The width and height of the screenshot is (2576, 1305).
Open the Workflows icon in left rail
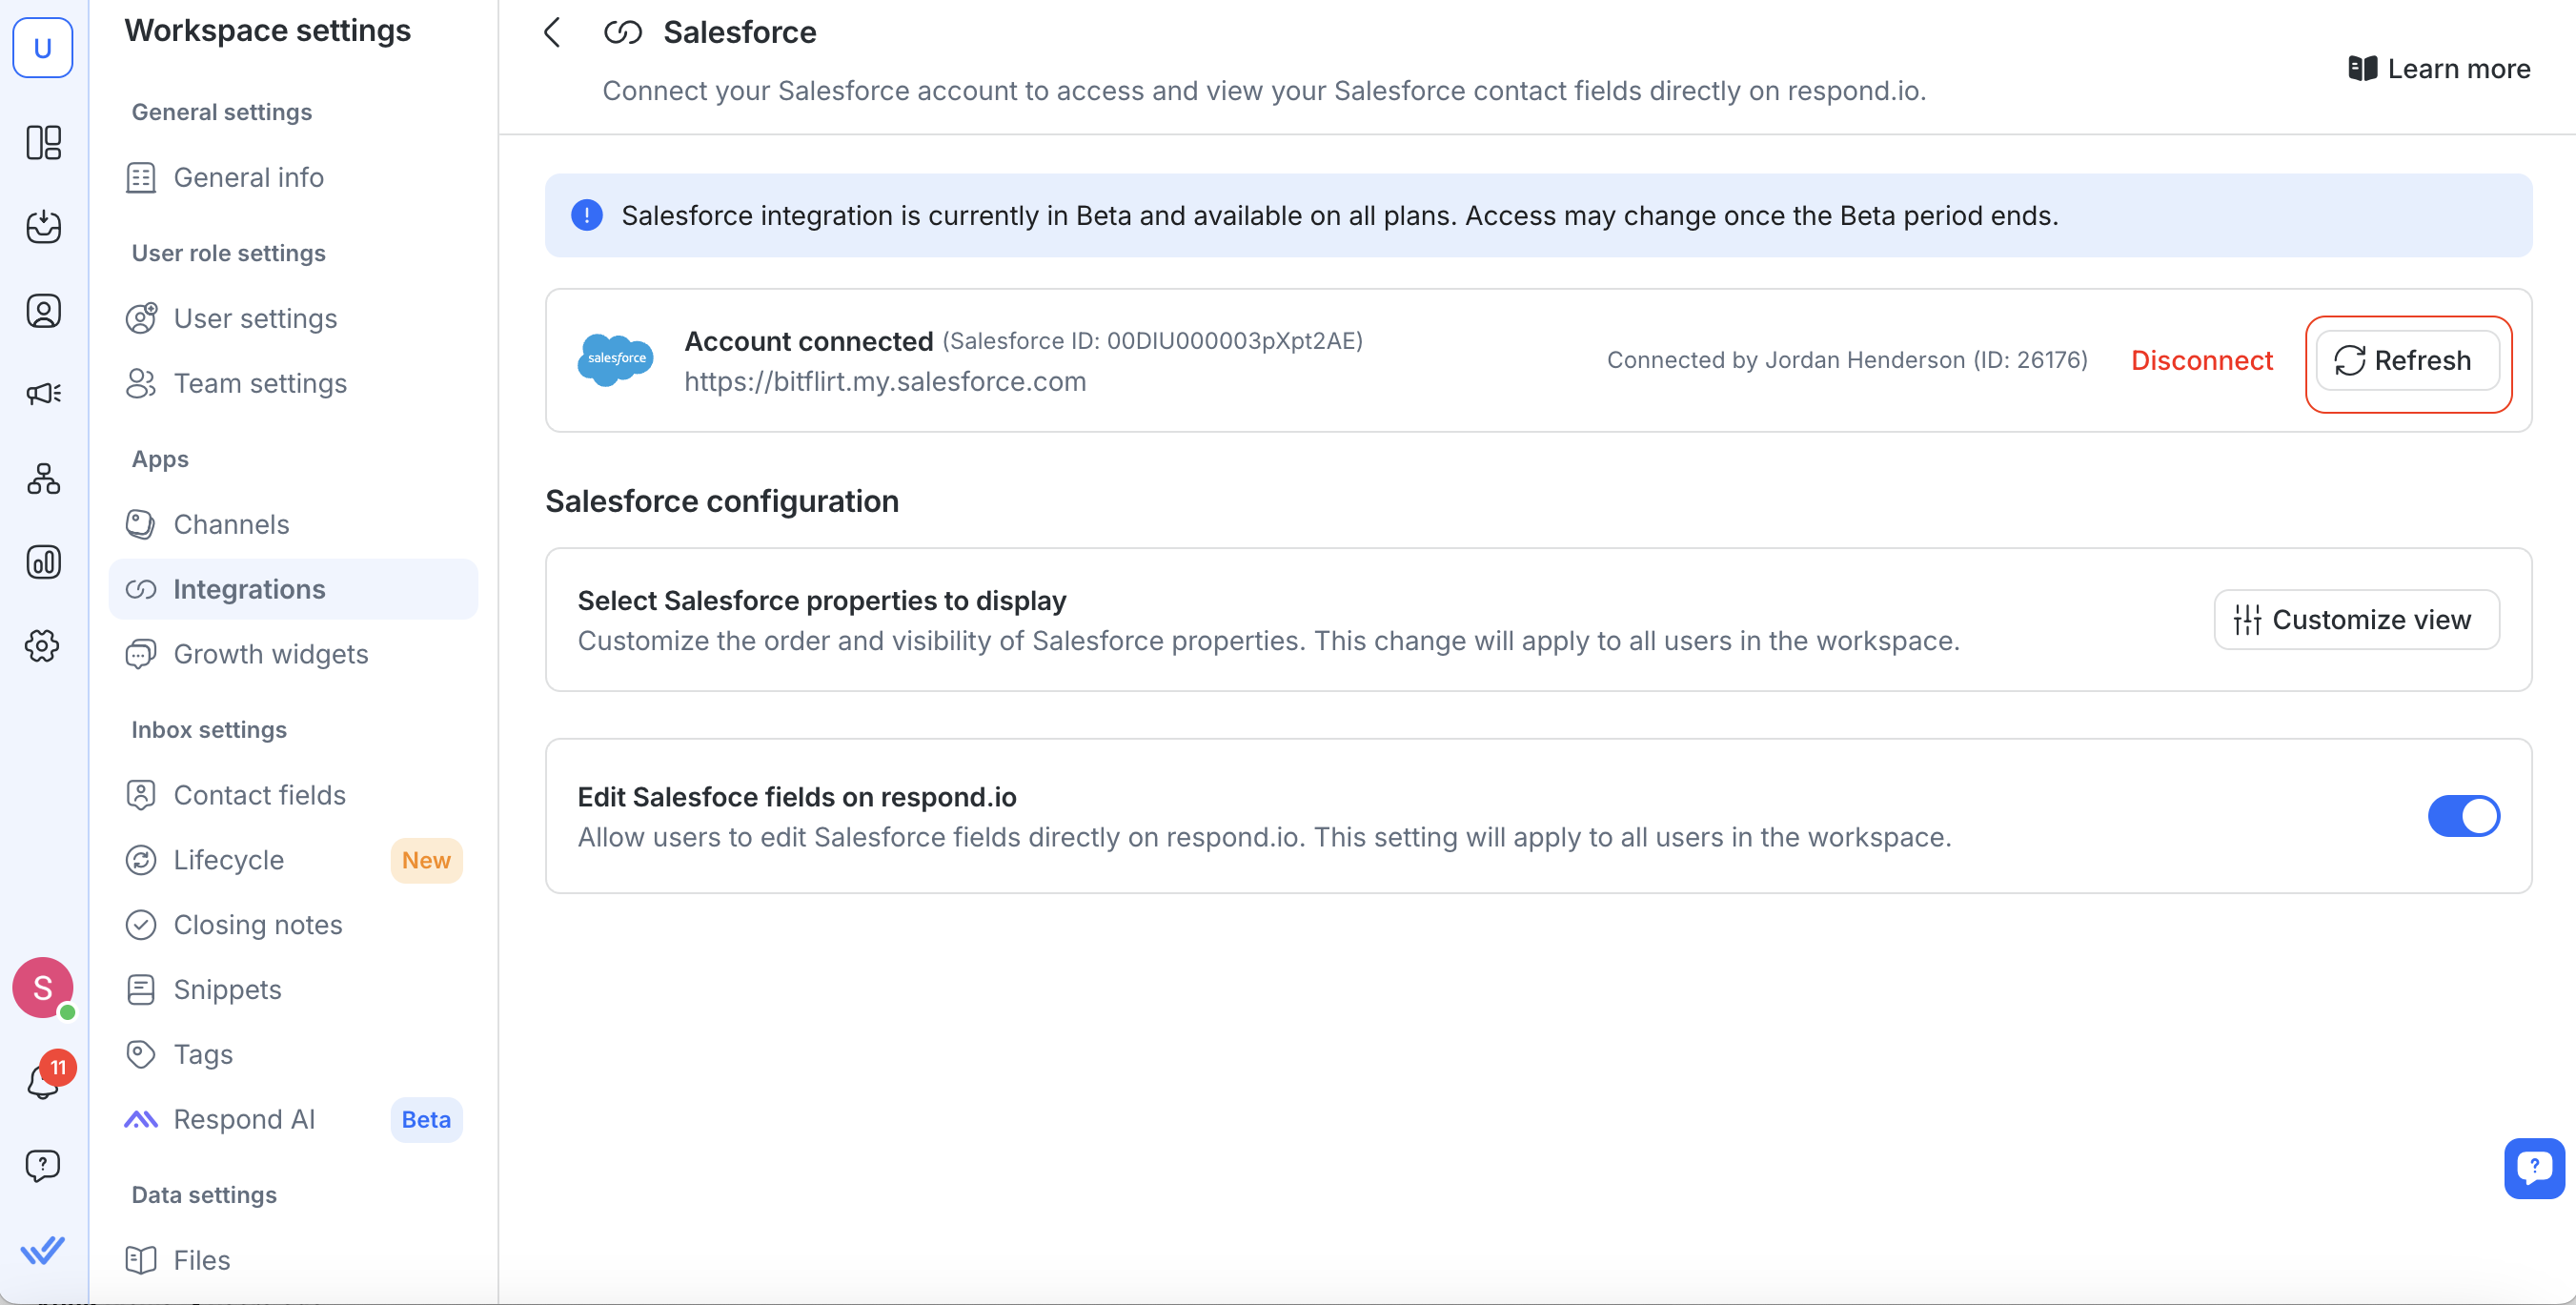point(43,479)
